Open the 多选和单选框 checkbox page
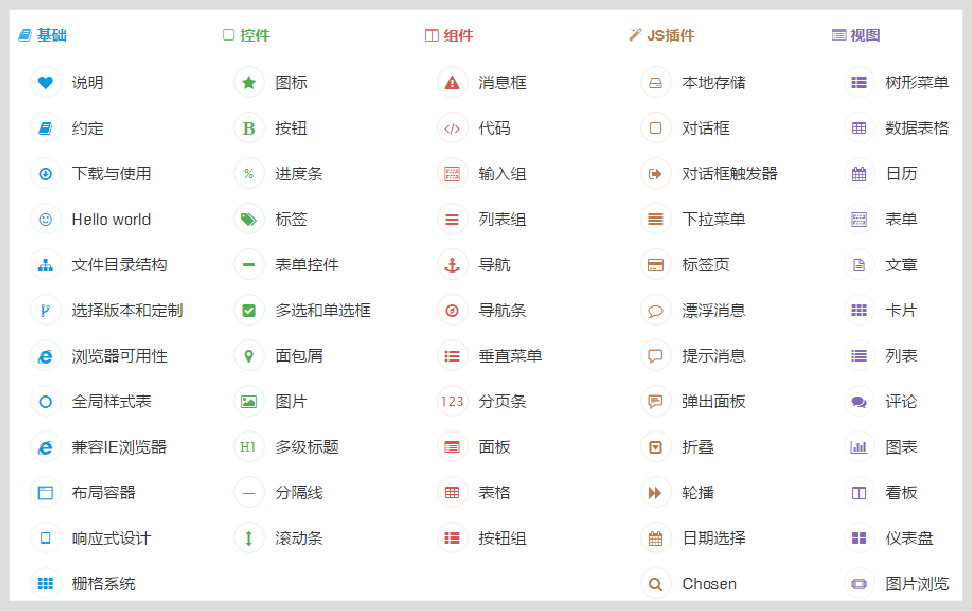 [322, 311]
